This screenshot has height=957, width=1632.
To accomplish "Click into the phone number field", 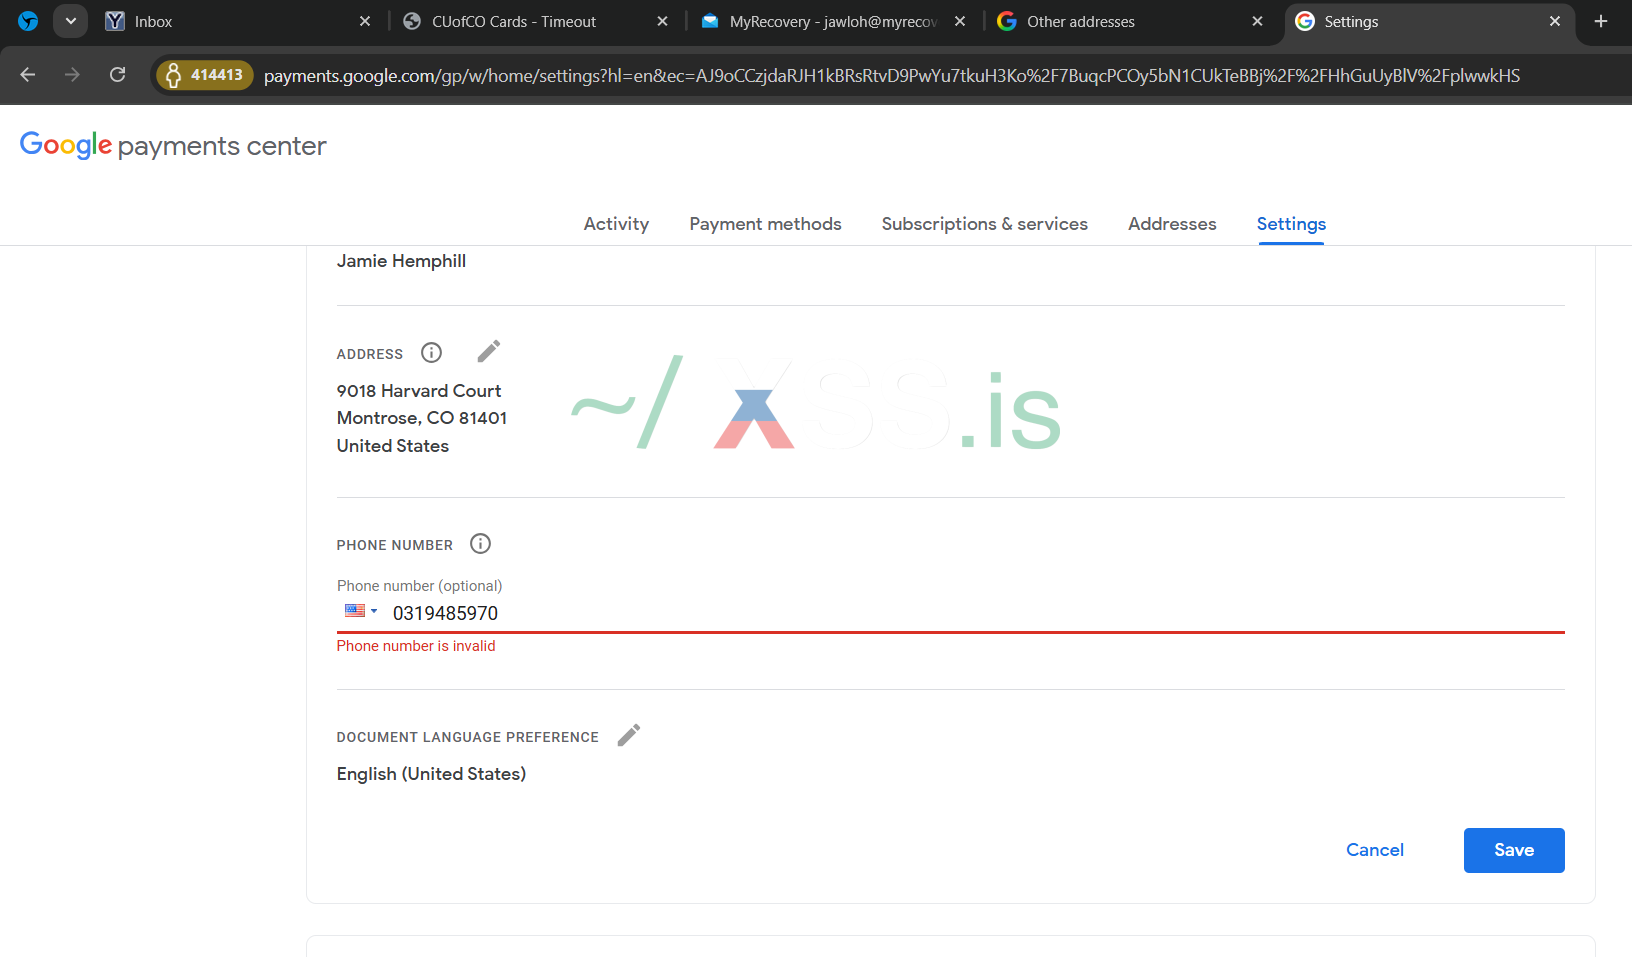I will [900, 613].
